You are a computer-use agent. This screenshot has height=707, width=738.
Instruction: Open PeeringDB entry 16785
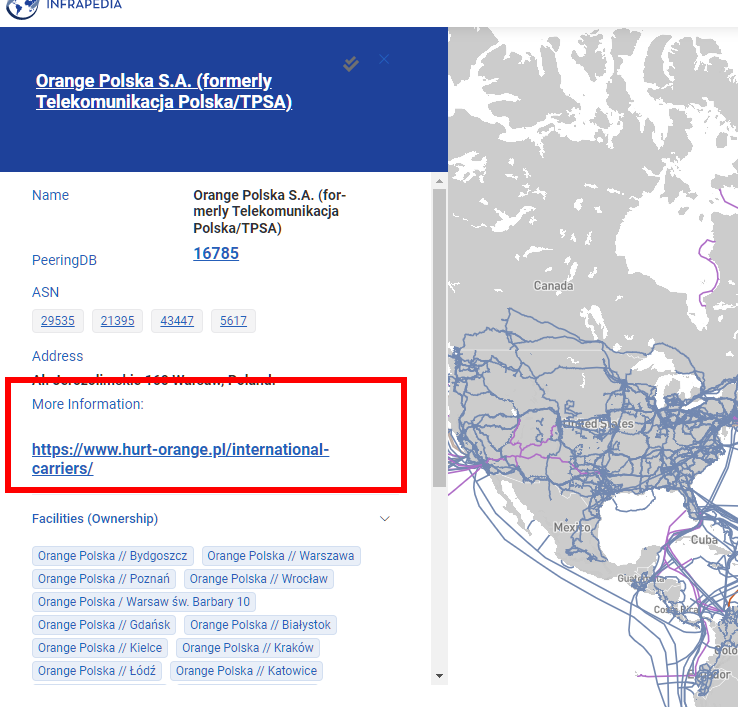pos(216,253)
